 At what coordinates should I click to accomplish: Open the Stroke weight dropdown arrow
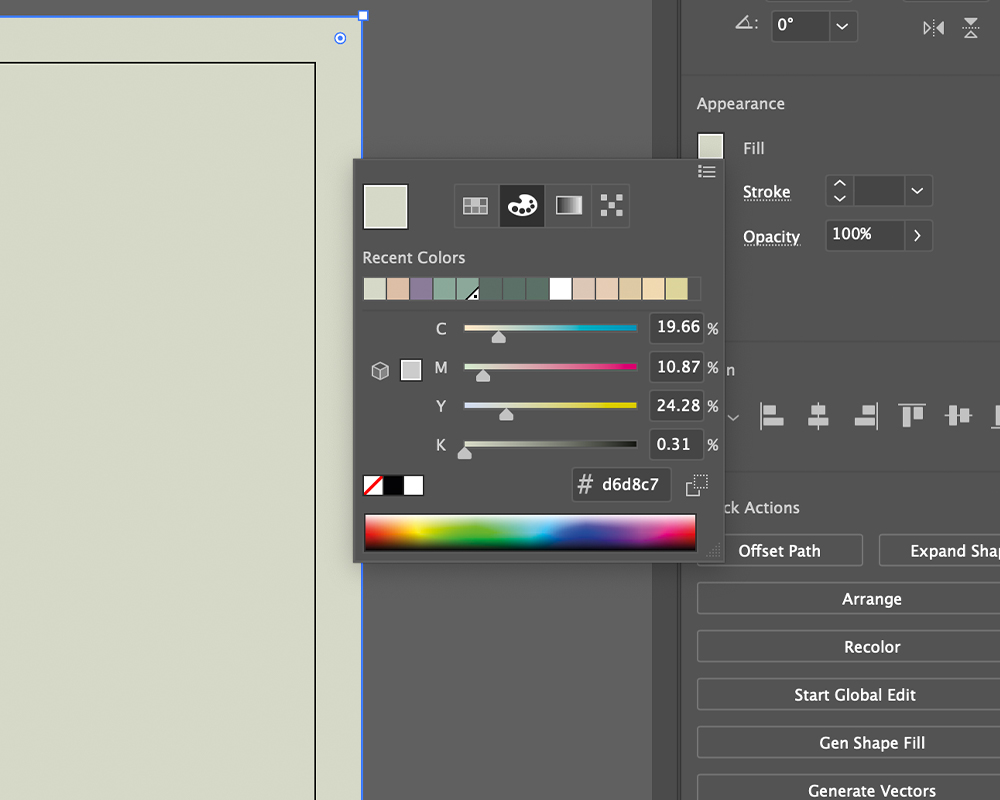(917, 191)
